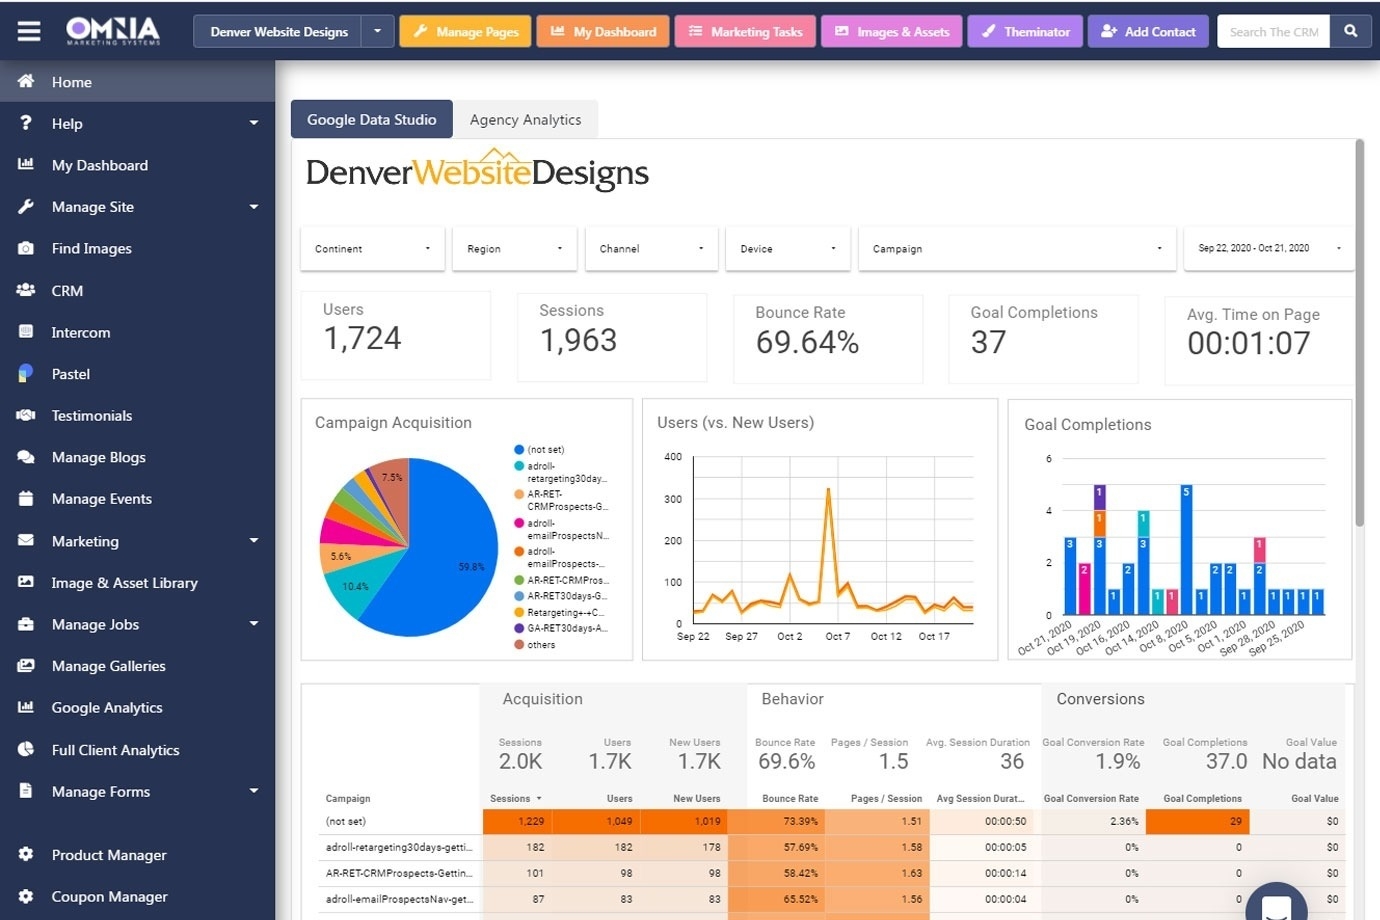1380x920 pixels.
Task: Click the others legend color dot
Action: [519, 645]
